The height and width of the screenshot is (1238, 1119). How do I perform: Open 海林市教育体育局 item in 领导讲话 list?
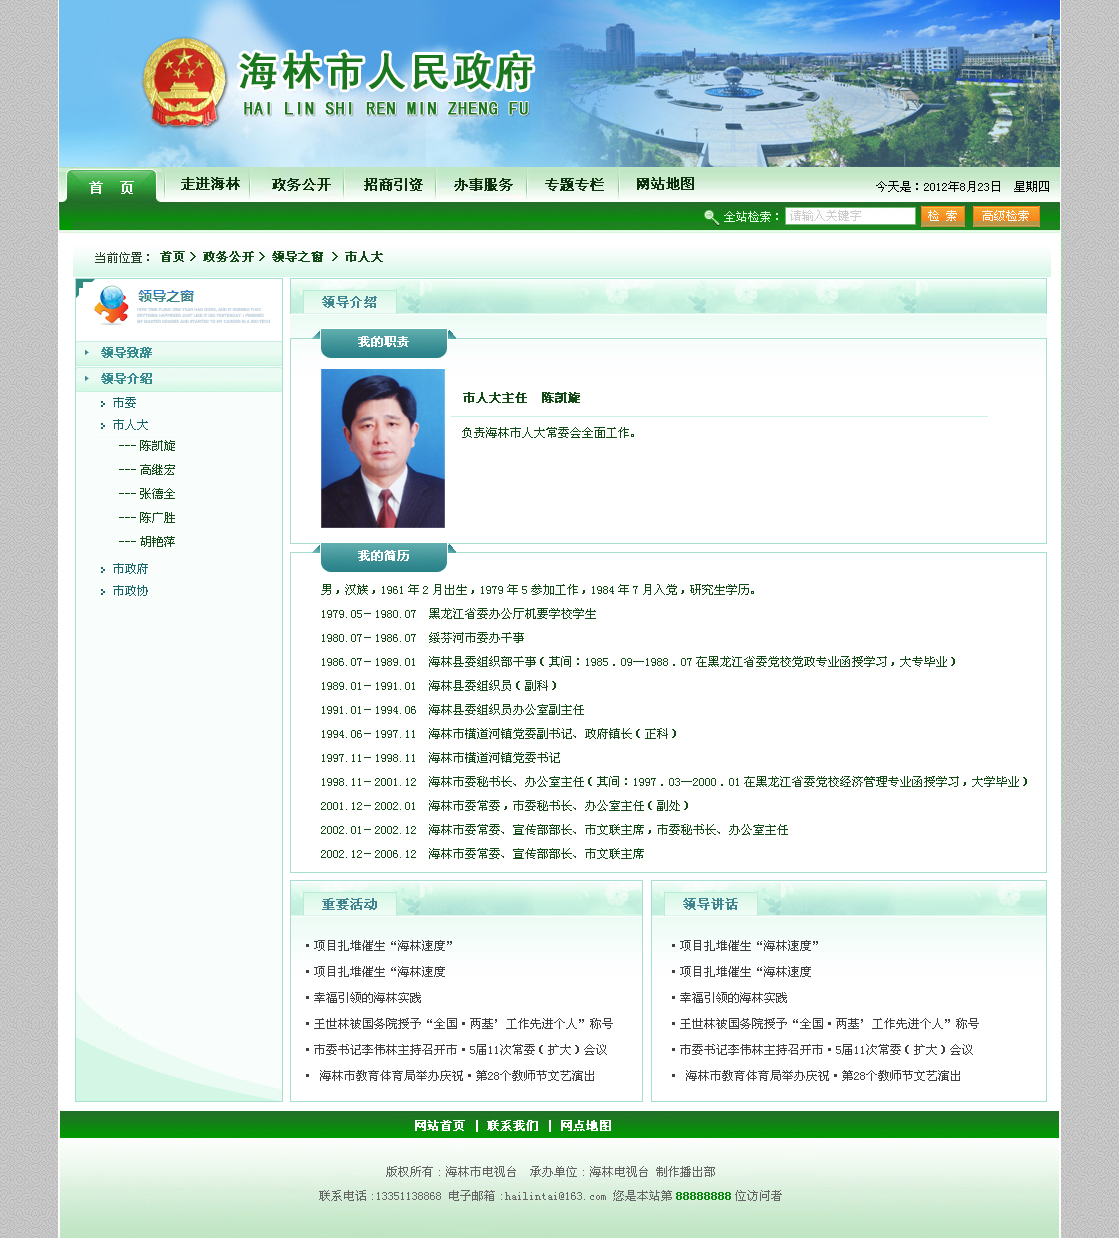tap(823, 1076)
